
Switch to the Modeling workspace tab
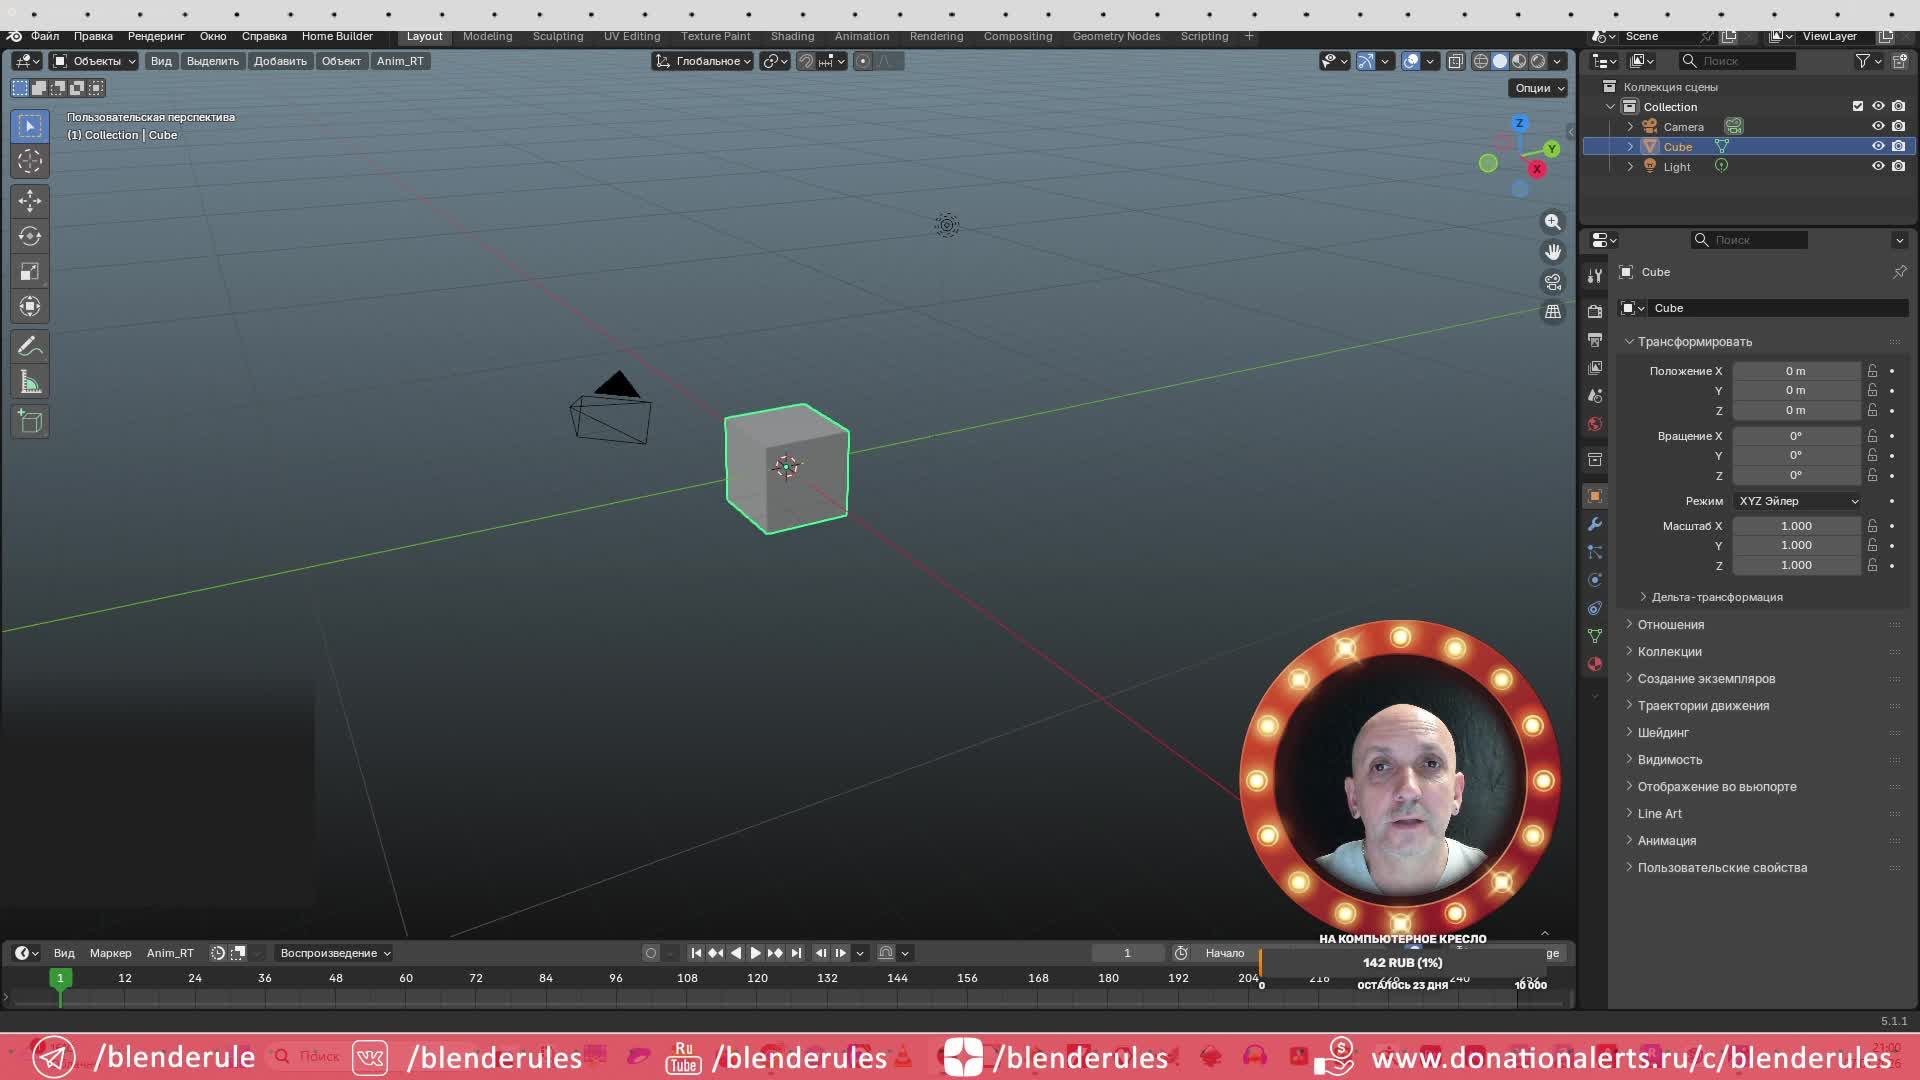pos(487,36)
